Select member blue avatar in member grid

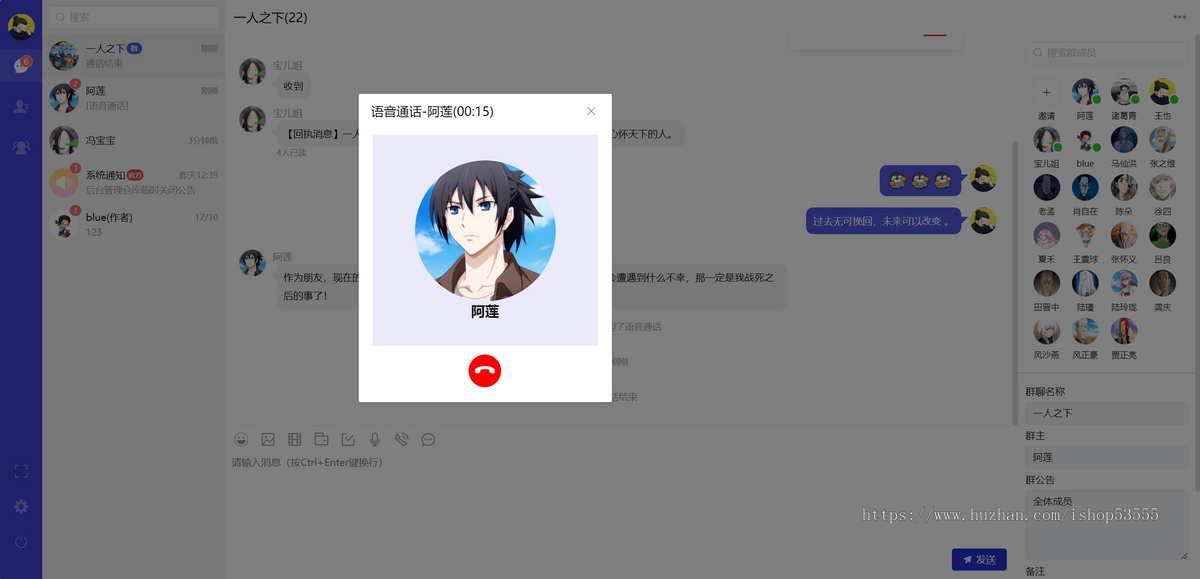click(1085, 140)
